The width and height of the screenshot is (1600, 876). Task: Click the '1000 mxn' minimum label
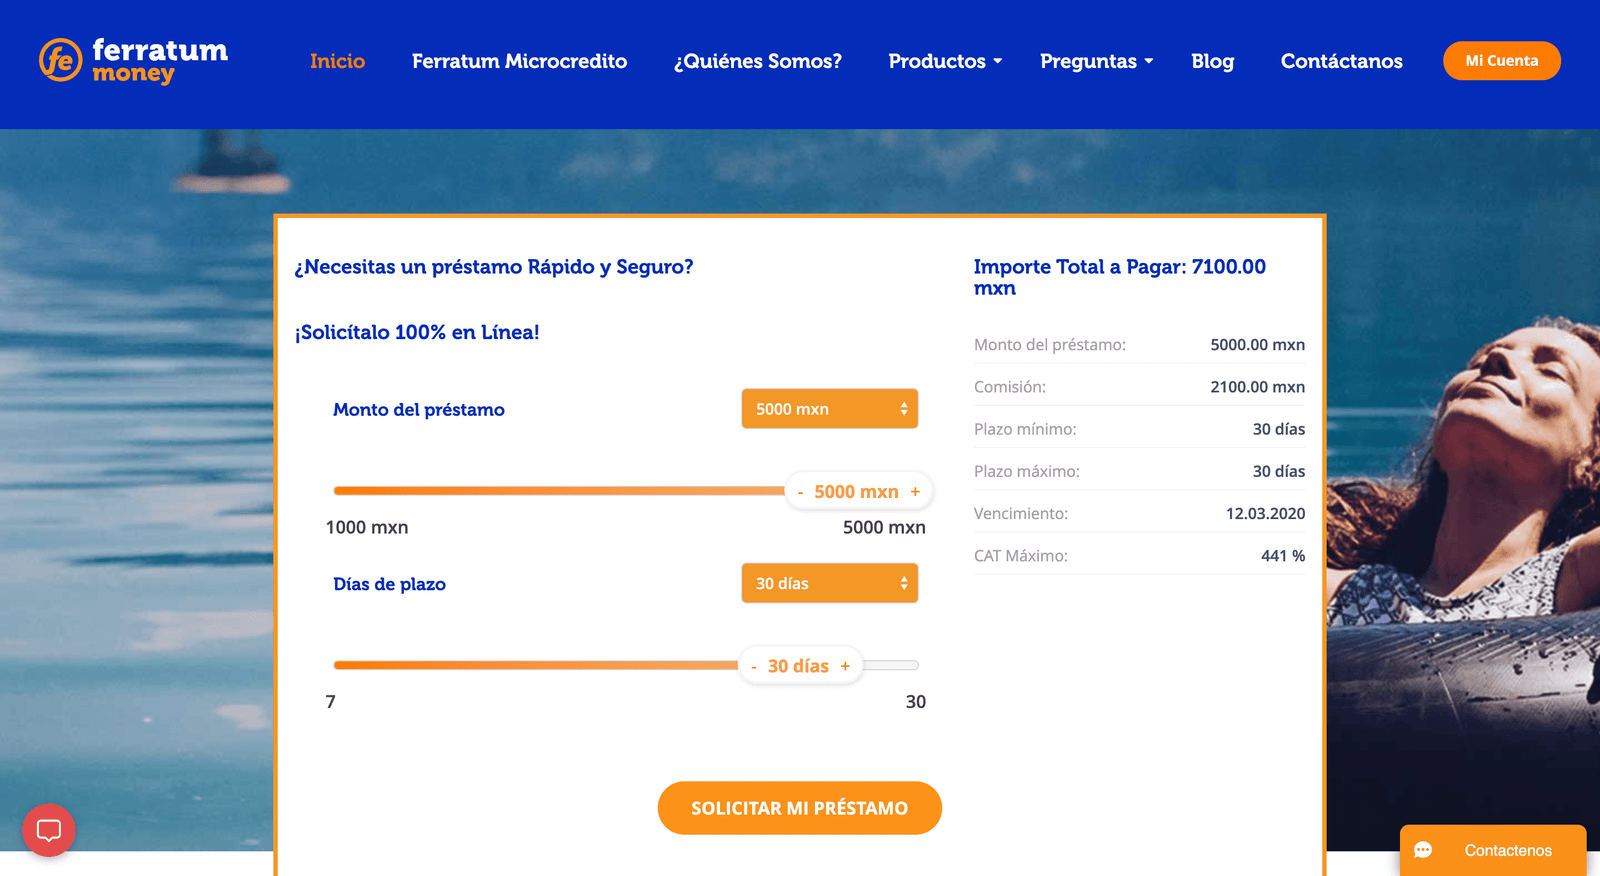367,527
